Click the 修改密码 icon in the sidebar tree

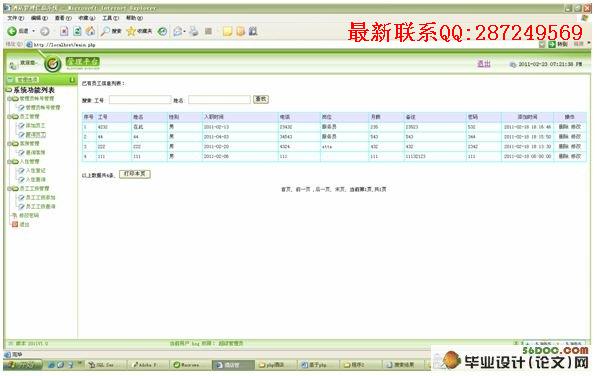point(14,215)
